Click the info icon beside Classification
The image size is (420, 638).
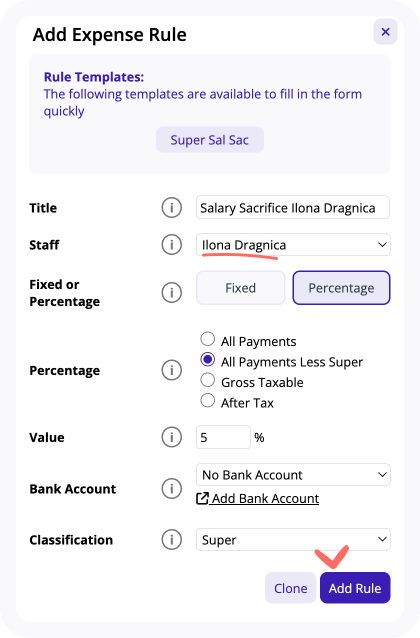[172, 540]
